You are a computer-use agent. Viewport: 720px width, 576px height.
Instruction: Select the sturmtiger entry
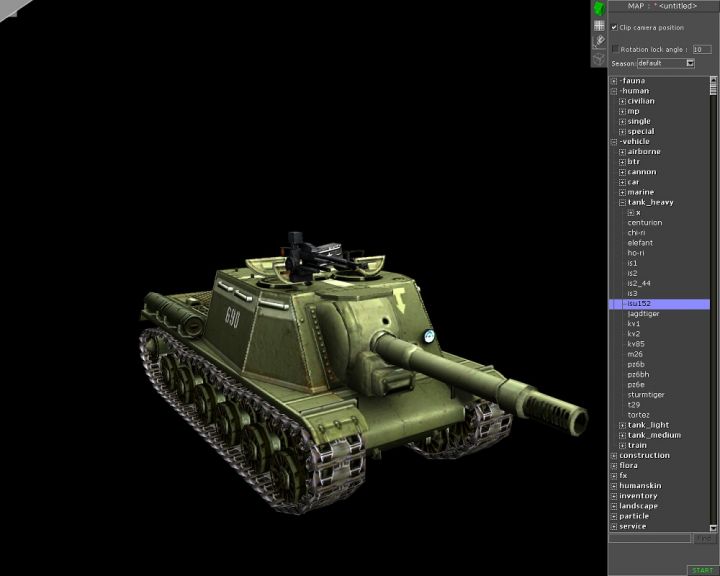[645, 395]
